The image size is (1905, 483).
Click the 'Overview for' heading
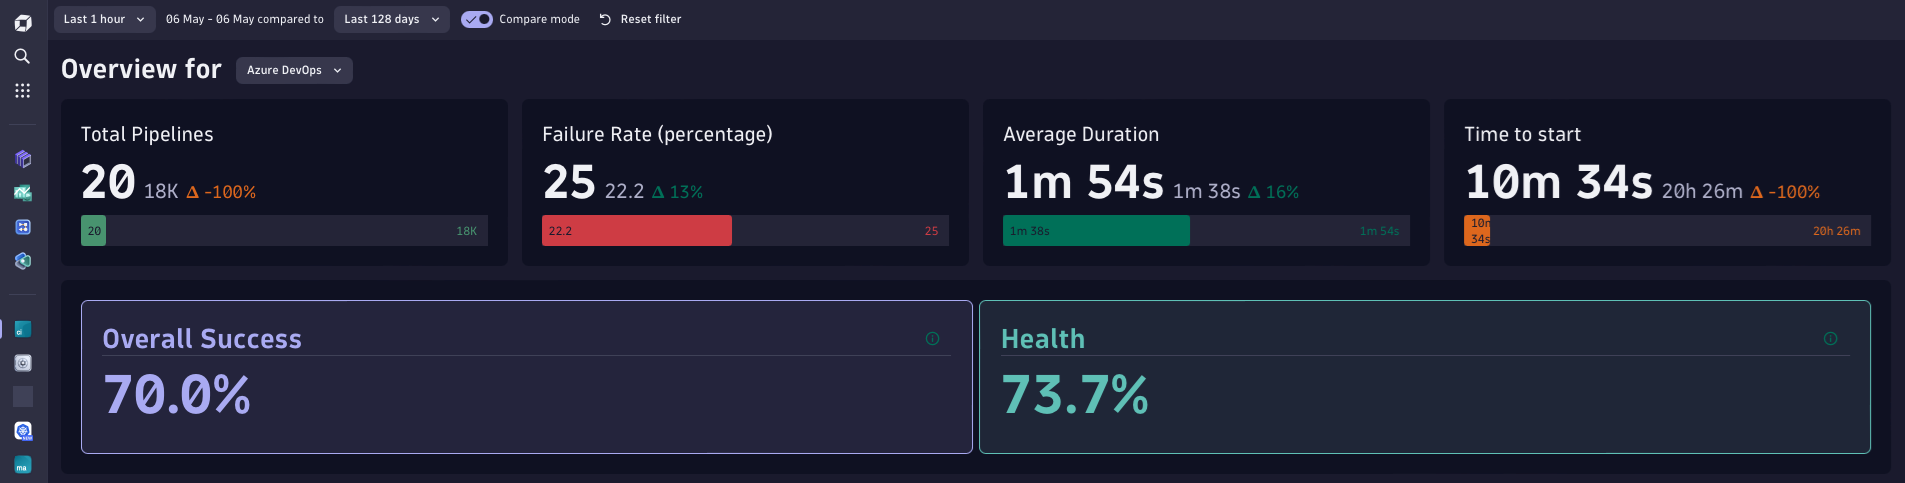click(x=141, y=69)
